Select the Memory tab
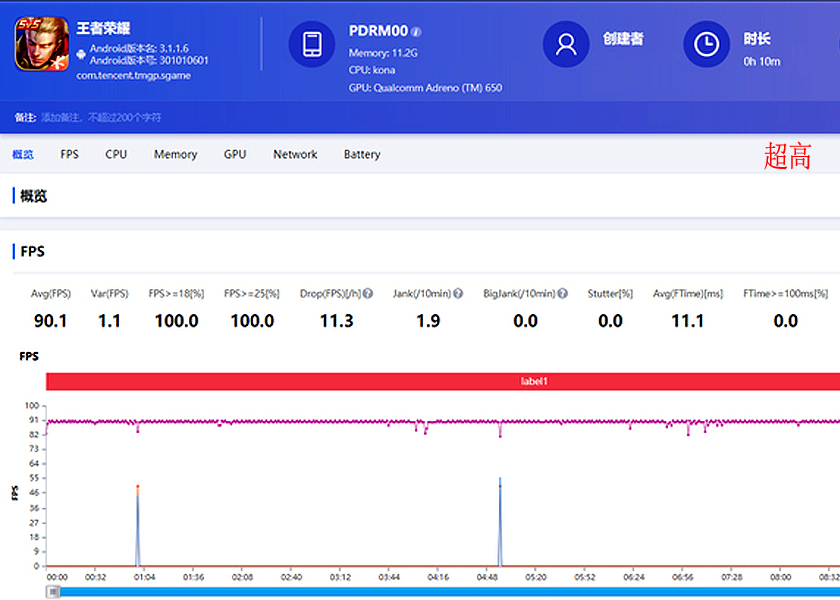The width and height of the screenshot is (840, 600). point(175,154)
